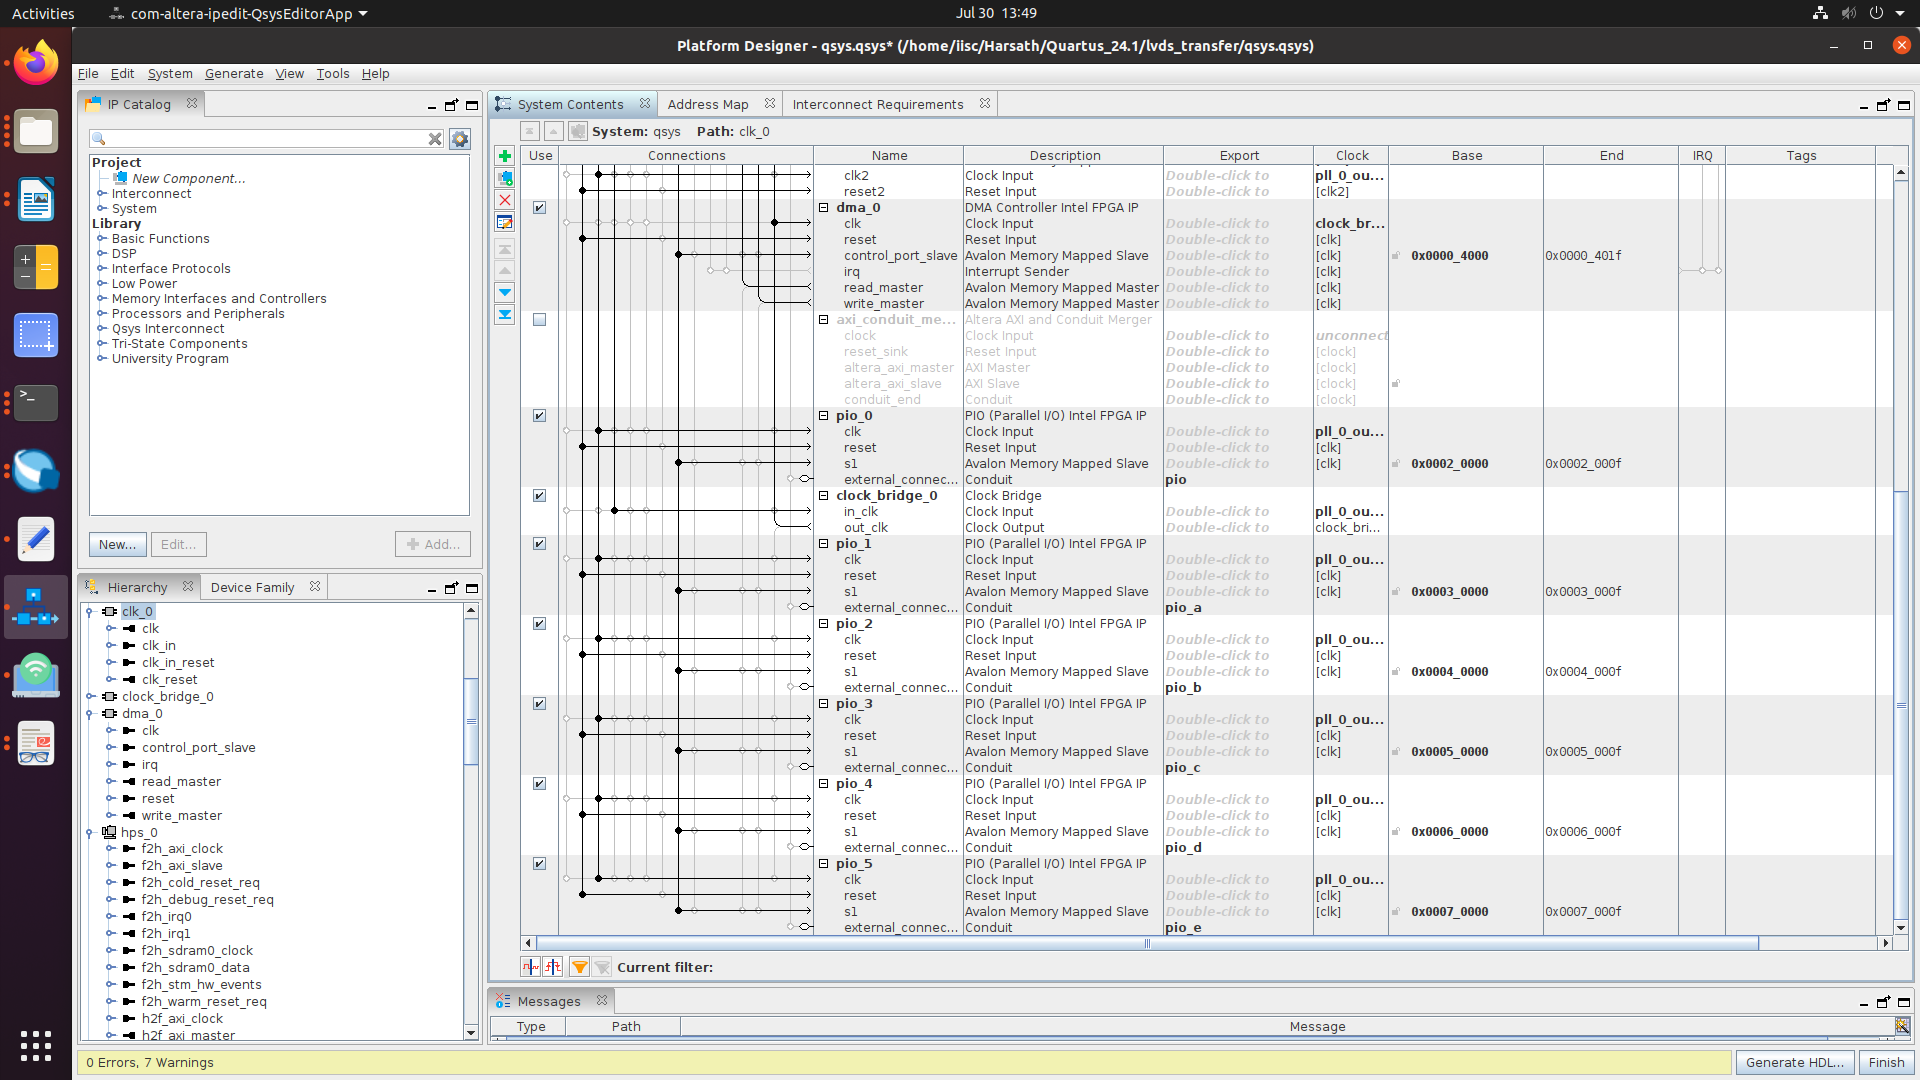
Task: Click the Finish button
Action: (1886, 1063)
